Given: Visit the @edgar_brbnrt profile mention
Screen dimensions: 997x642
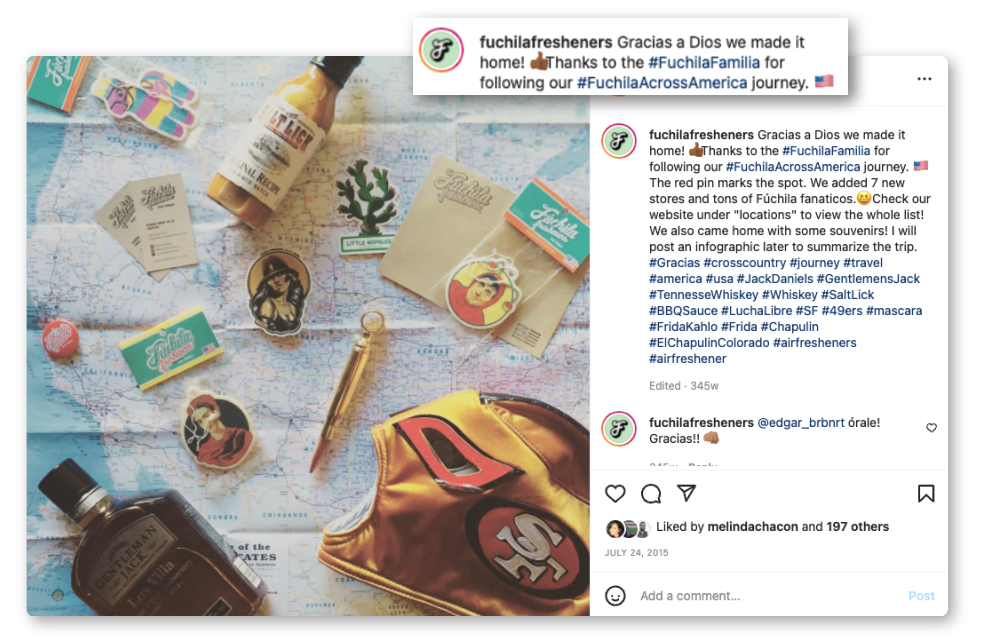Looking at the screenshot, I should [x=801, y=423].
